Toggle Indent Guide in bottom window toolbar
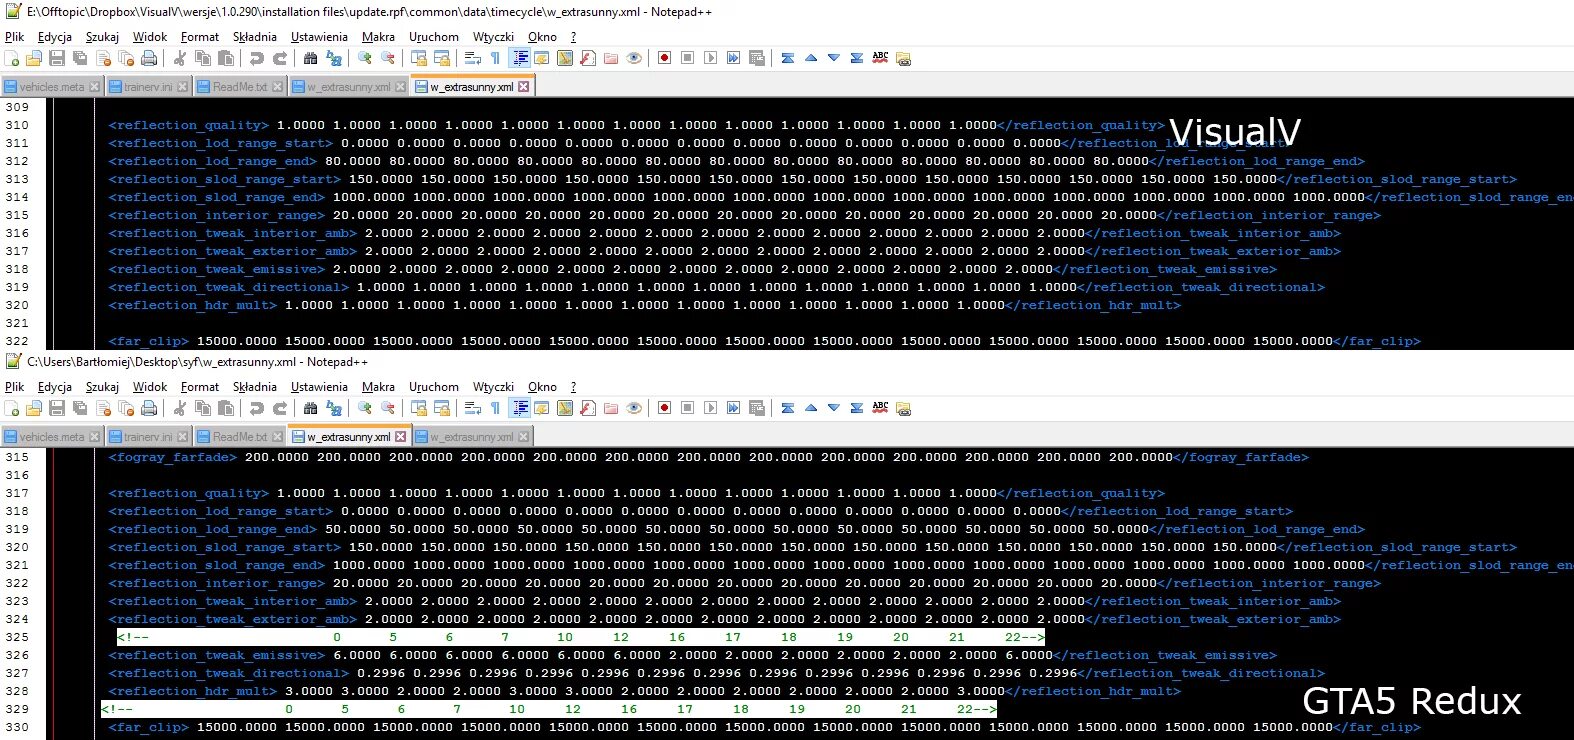1574x740 pixels. coord(520,408)
